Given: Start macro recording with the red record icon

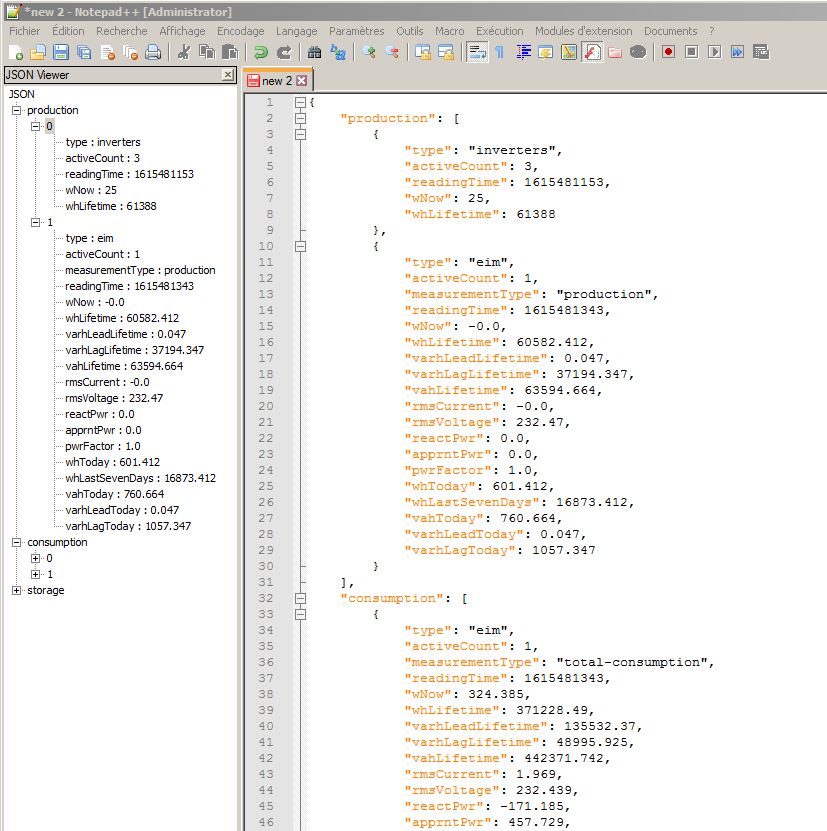Looking at the screenshot, I should pyautogui.click(x=667, y=52).
